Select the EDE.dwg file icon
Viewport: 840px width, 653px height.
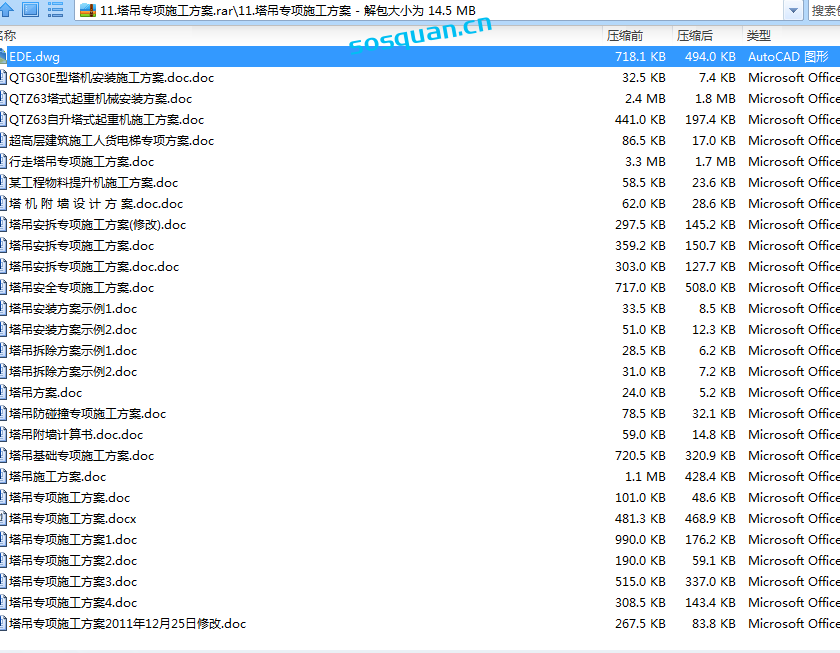point(3,57)
